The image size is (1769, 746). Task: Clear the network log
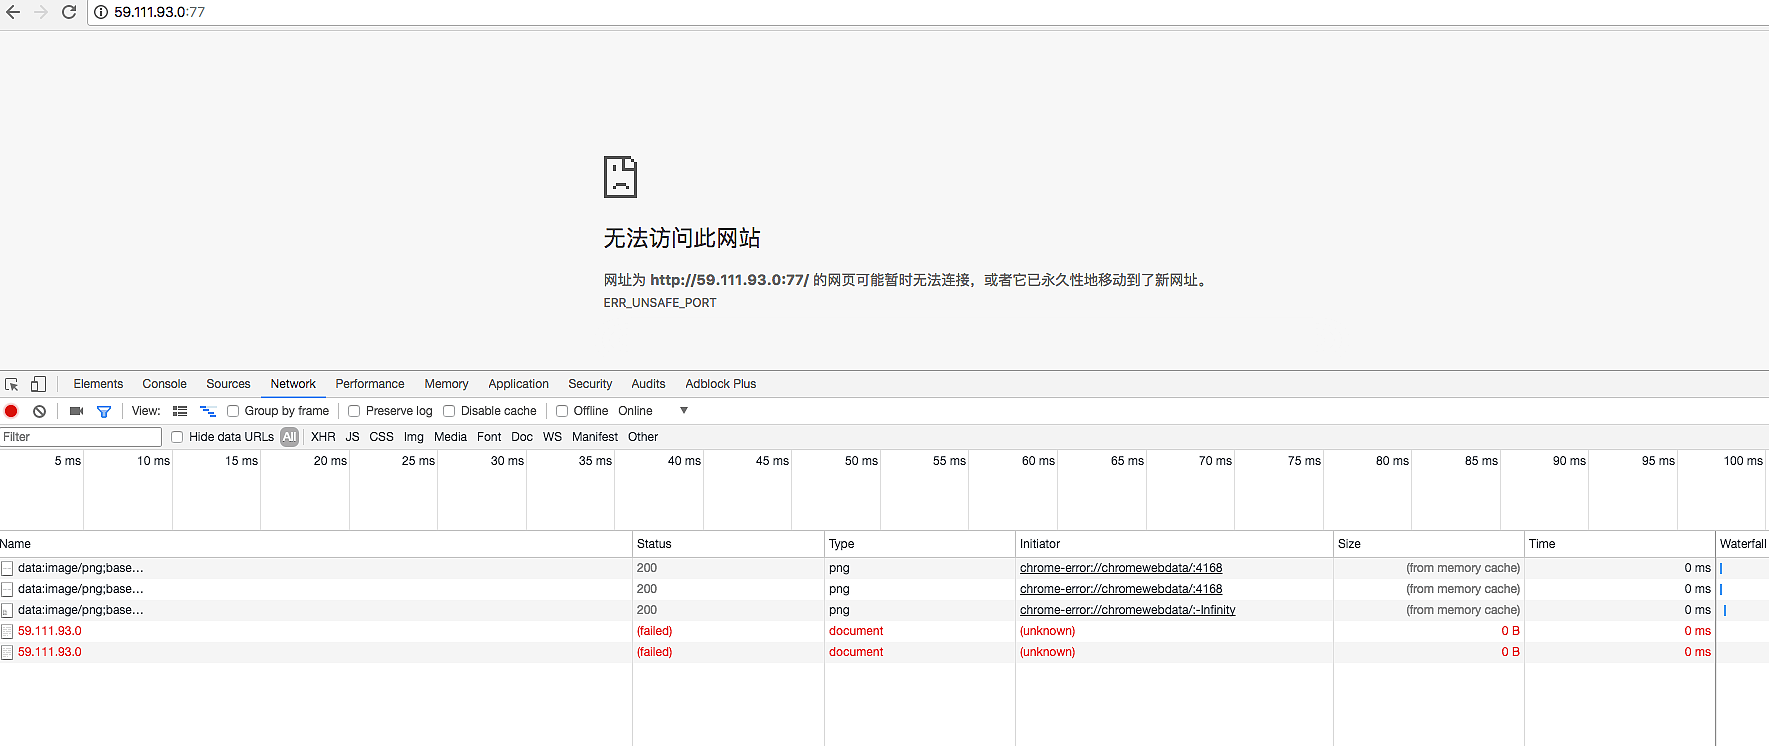tap(39, 411)
